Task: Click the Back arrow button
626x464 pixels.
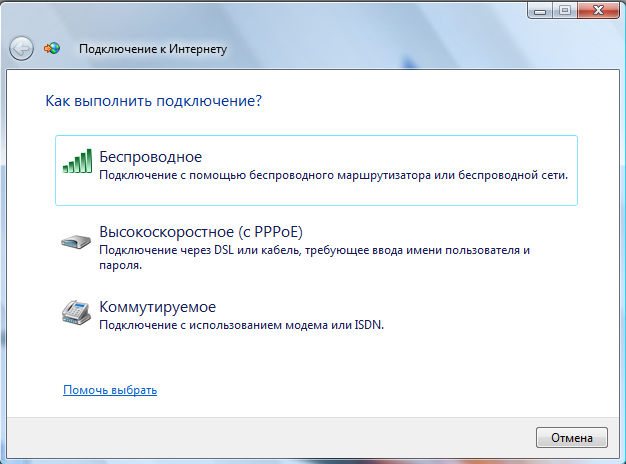Action: tap(22, 49)
